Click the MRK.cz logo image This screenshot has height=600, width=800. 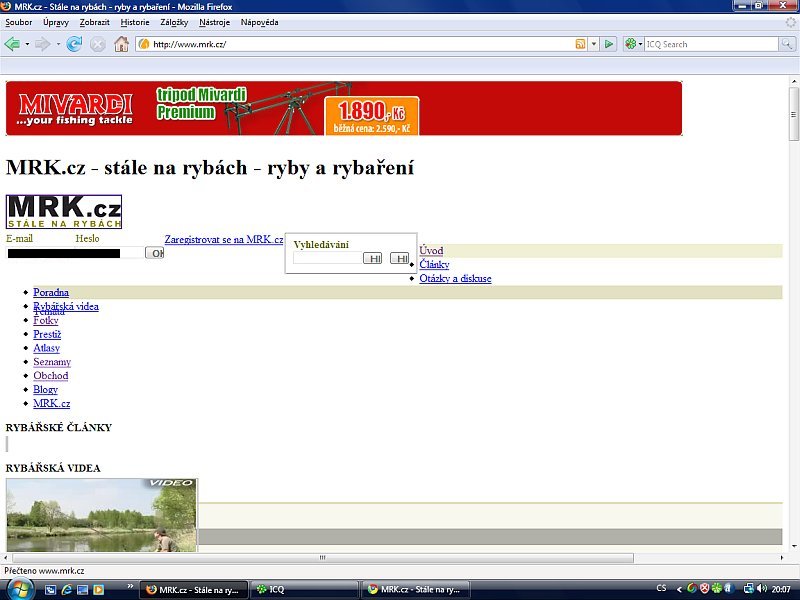point(64,212)
